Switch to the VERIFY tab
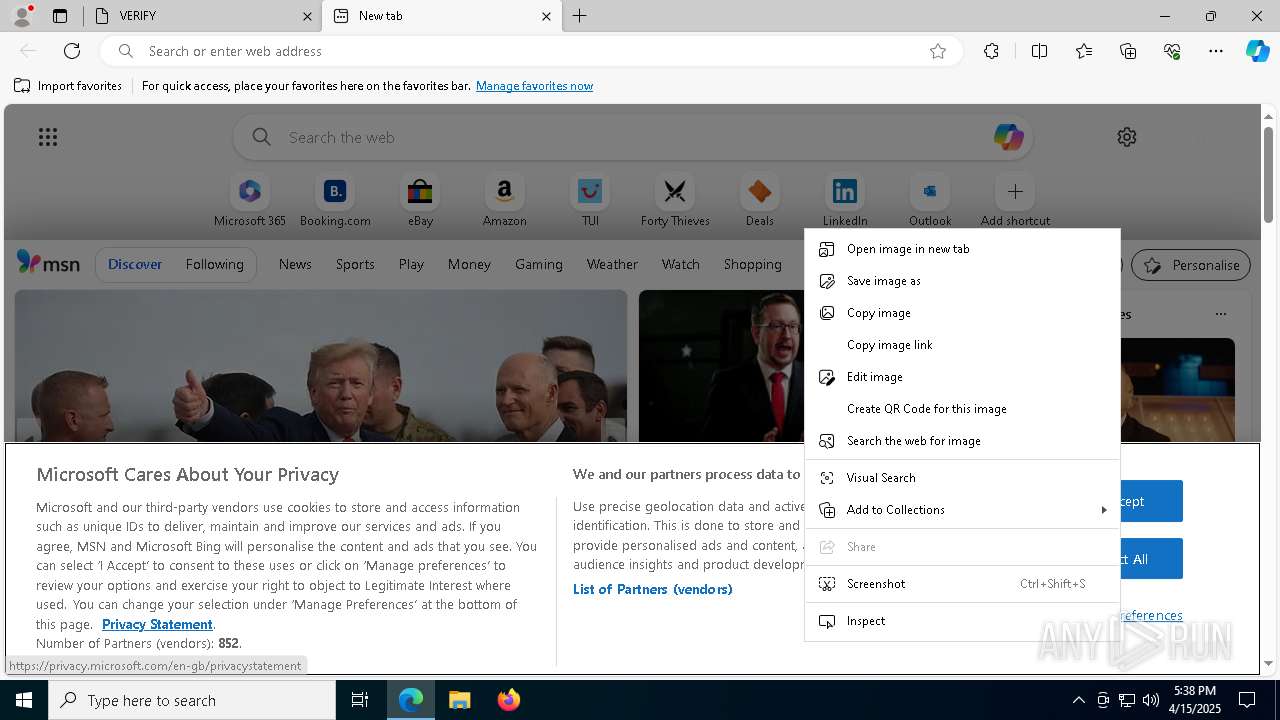This screenshot has width=1280, height=720. click(203, 16)
